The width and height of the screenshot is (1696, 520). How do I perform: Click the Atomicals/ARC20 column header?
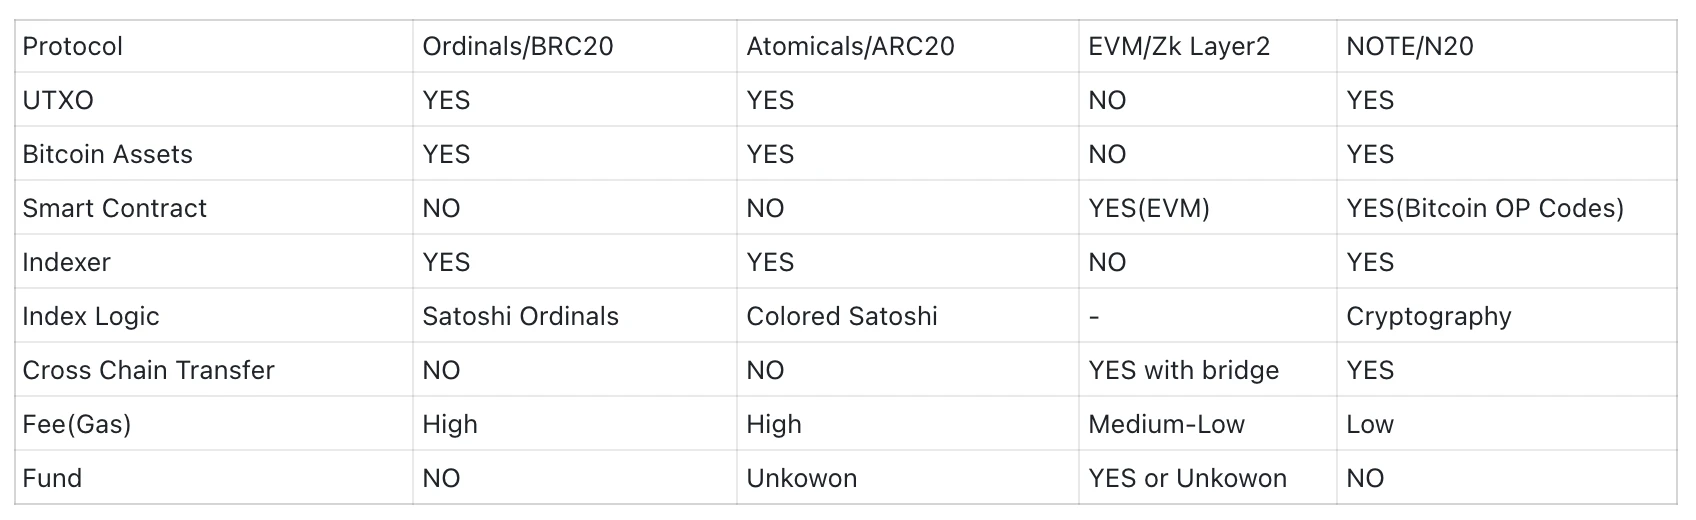click(x=850, y=46)
